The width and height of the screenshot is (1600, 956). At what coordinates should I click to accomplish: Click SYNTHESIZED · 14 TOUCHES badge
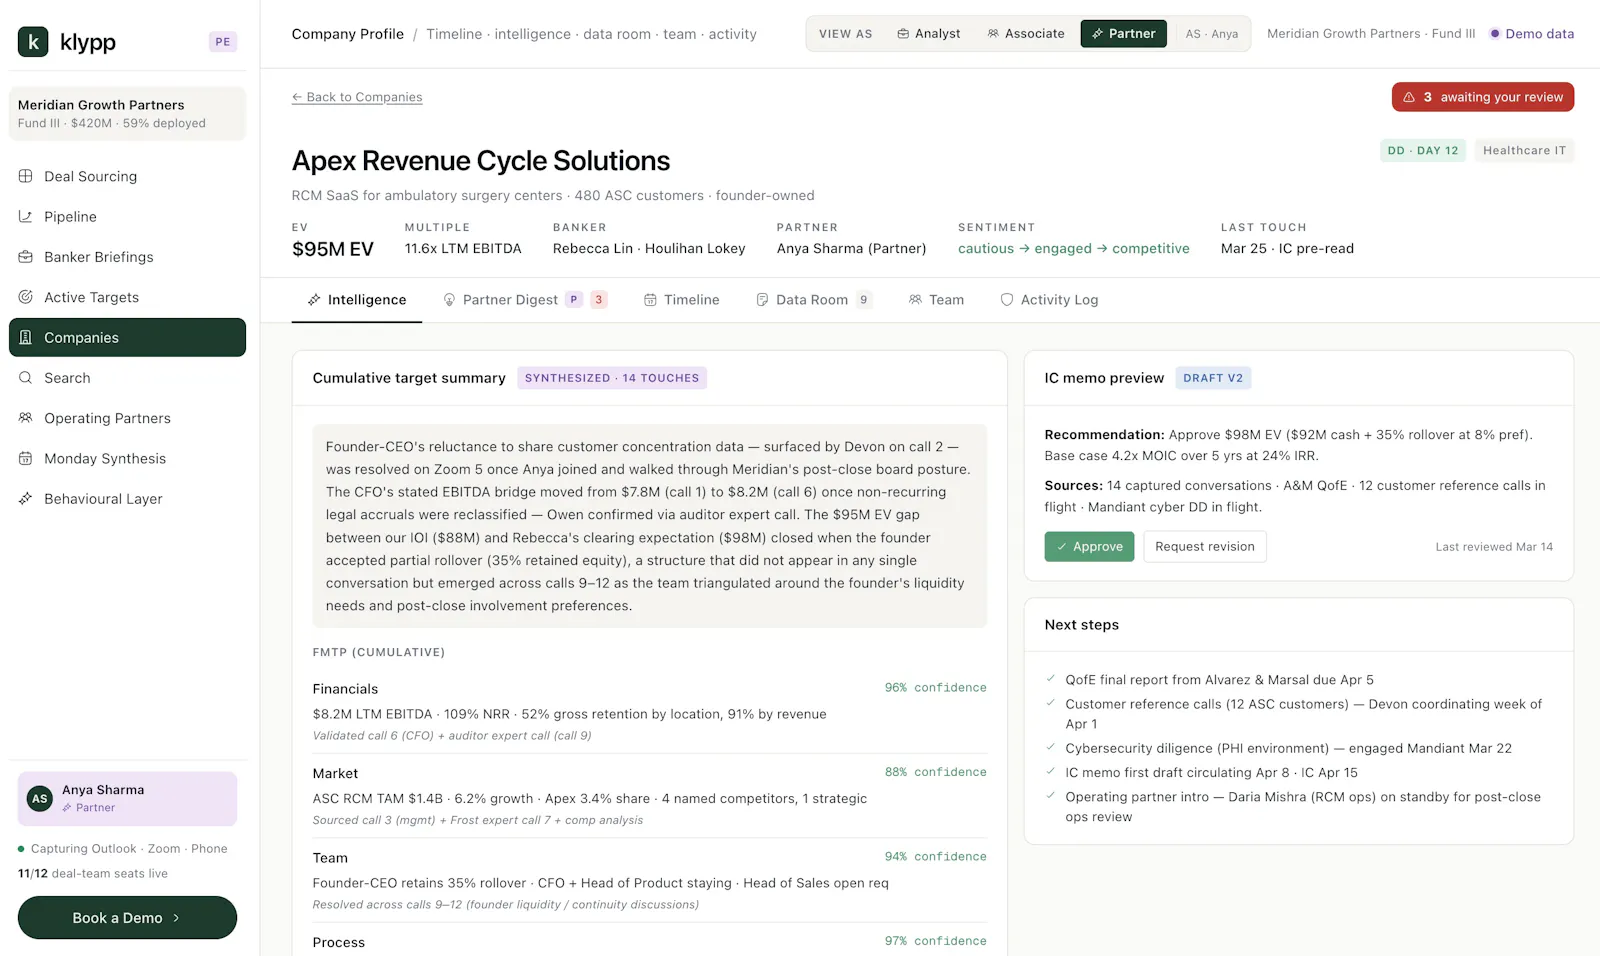coord(612,378)
